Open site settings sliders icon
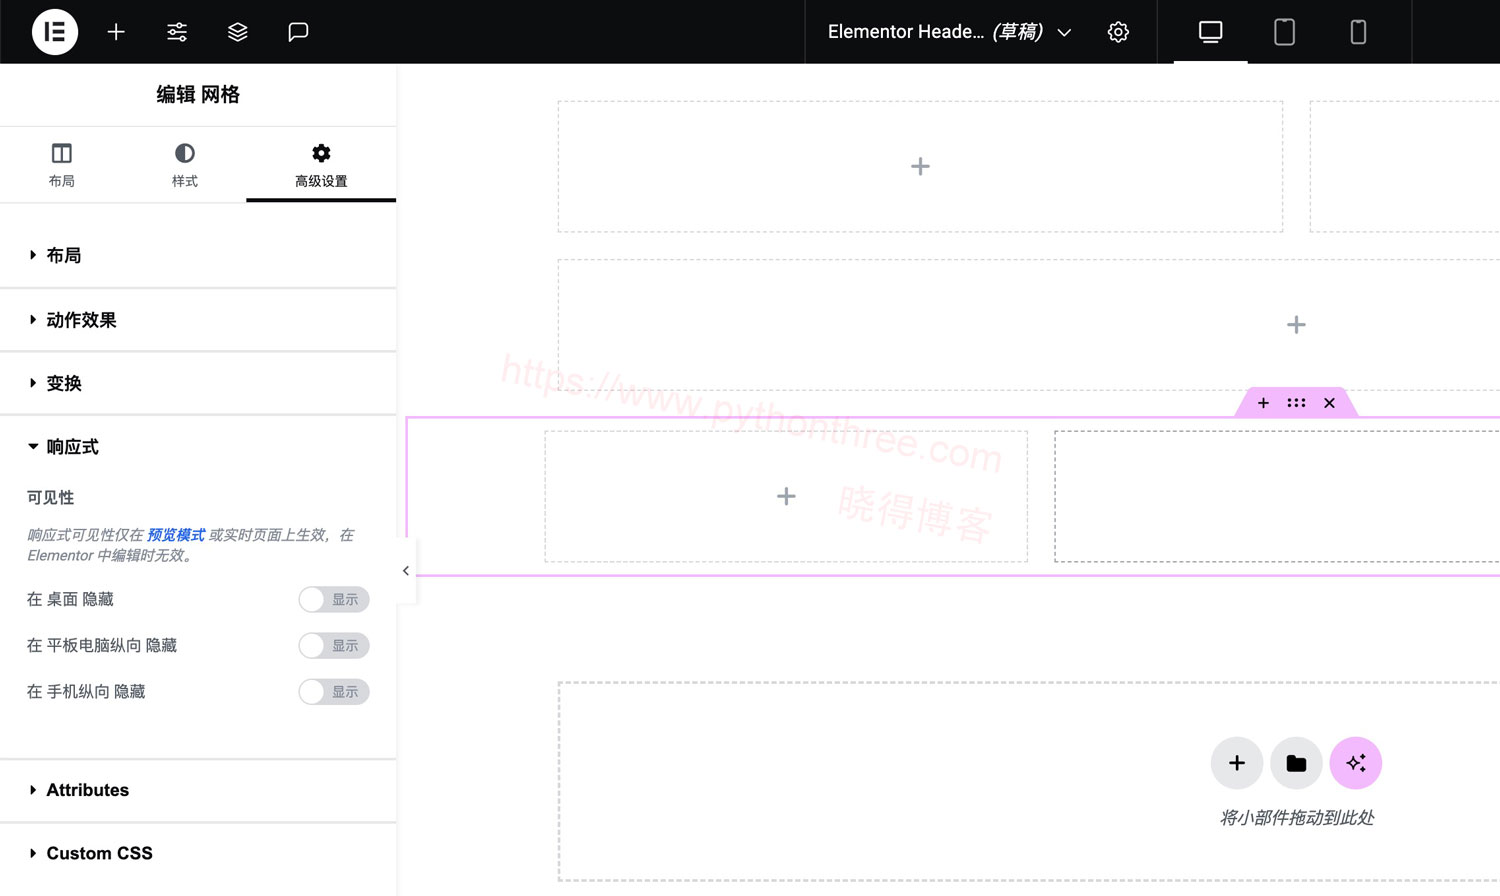 [x=177, y=32]
